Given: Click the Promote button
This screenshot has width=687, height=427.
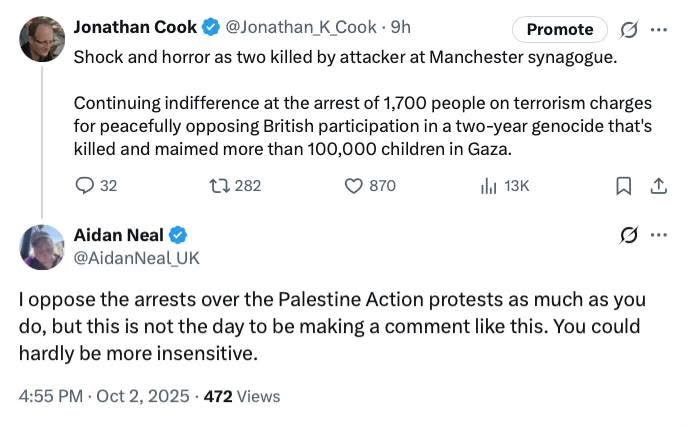Looking at the screenshot, I should [x=559, y=30].
